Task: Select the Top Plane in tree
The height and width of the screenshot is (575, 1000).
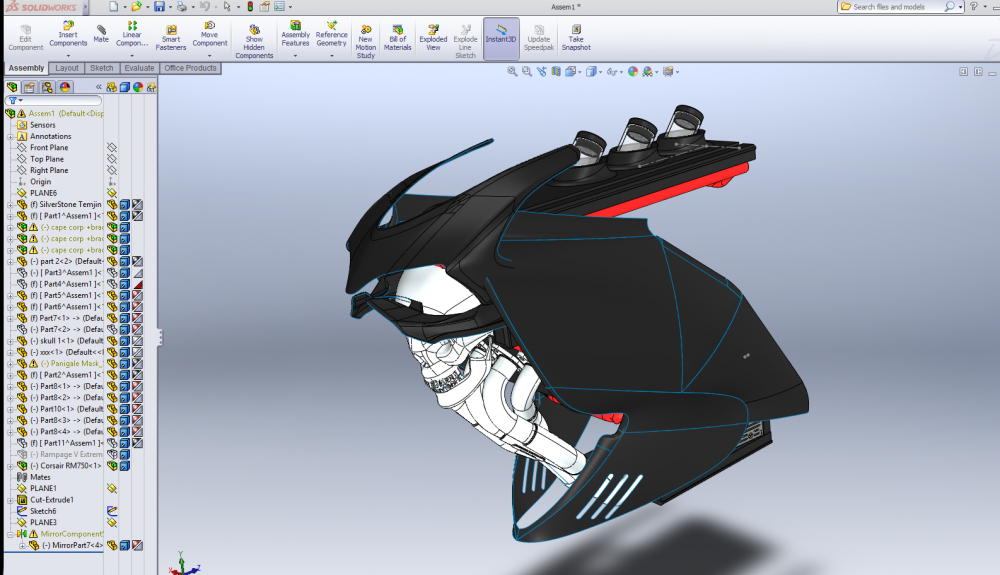Action: click(x=46, y=159)
